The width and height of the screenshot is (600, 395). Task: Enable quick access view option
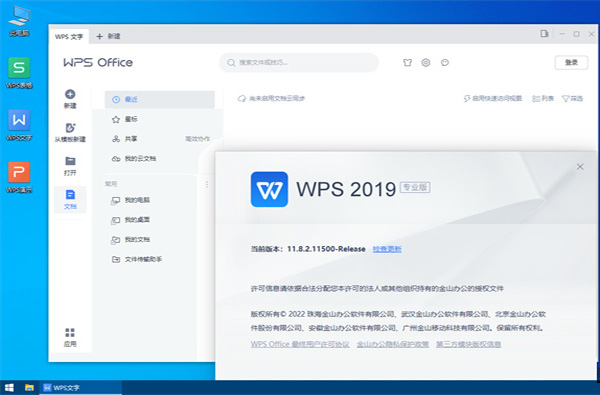pyautogui.click(x=492, y=98)
